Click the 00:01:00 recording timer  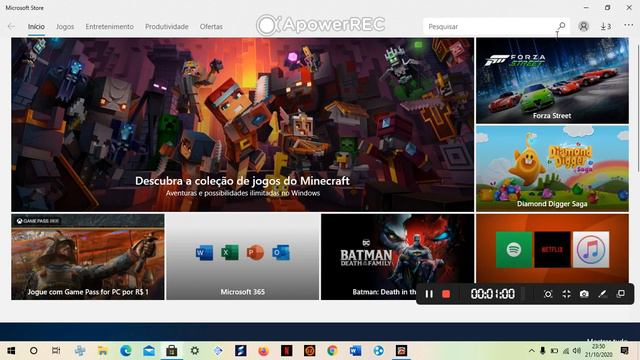point(493,294)
